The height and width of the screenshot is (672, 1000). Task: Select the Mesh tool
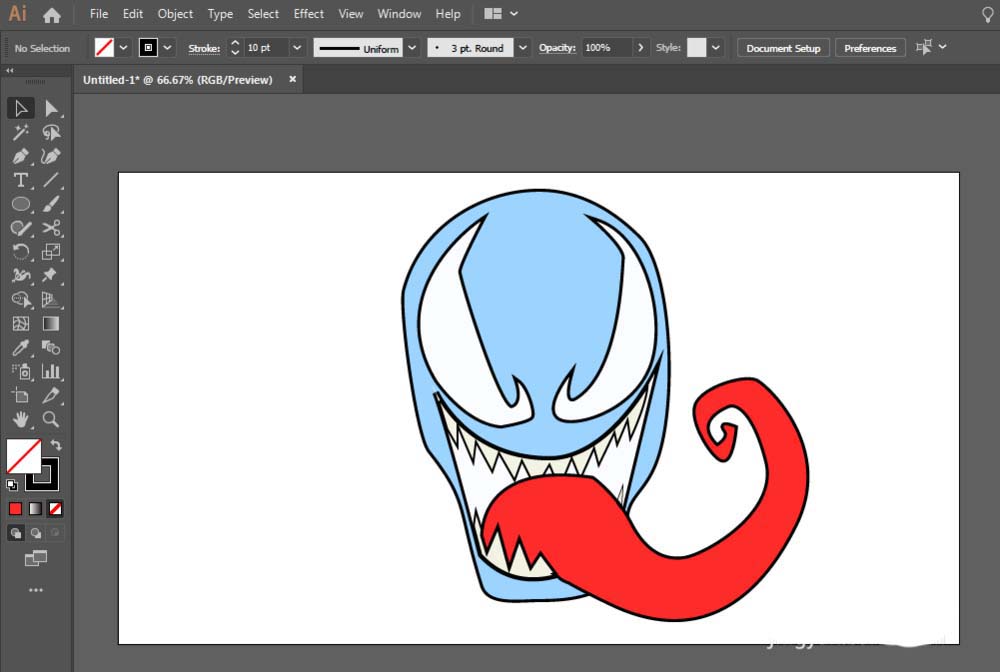(20, 324)
